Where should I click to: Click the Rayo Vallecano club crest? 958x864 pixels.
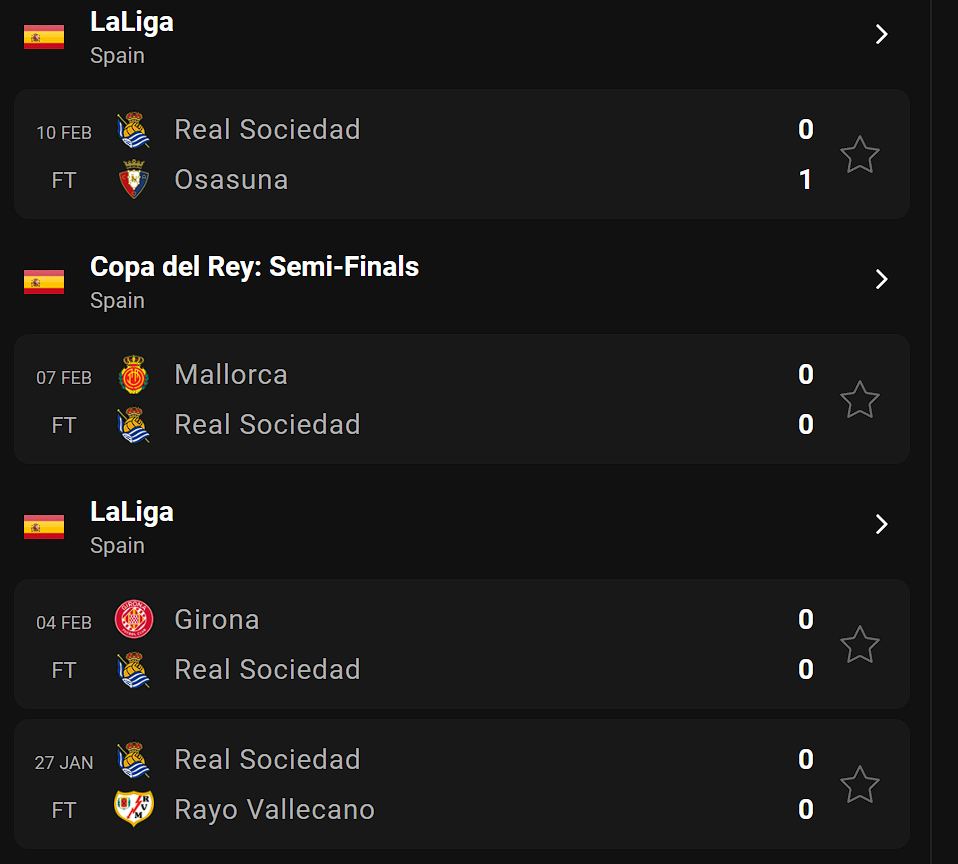coord(133,809)
